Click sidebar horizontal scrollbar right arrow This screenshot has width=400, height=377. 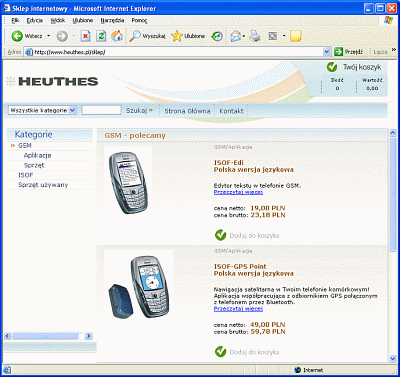coord(88,336)
